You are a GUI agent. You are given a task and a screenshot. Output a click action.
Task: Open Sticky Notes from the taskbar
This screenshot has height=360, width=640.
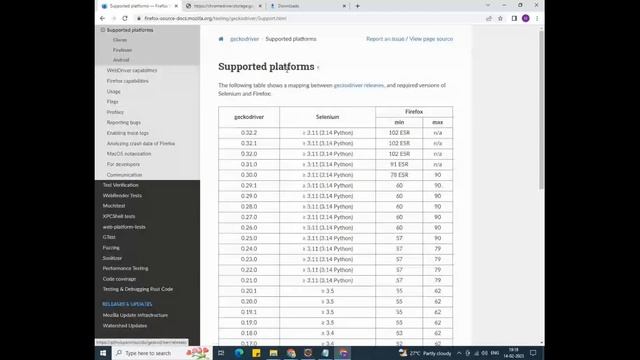256,353
